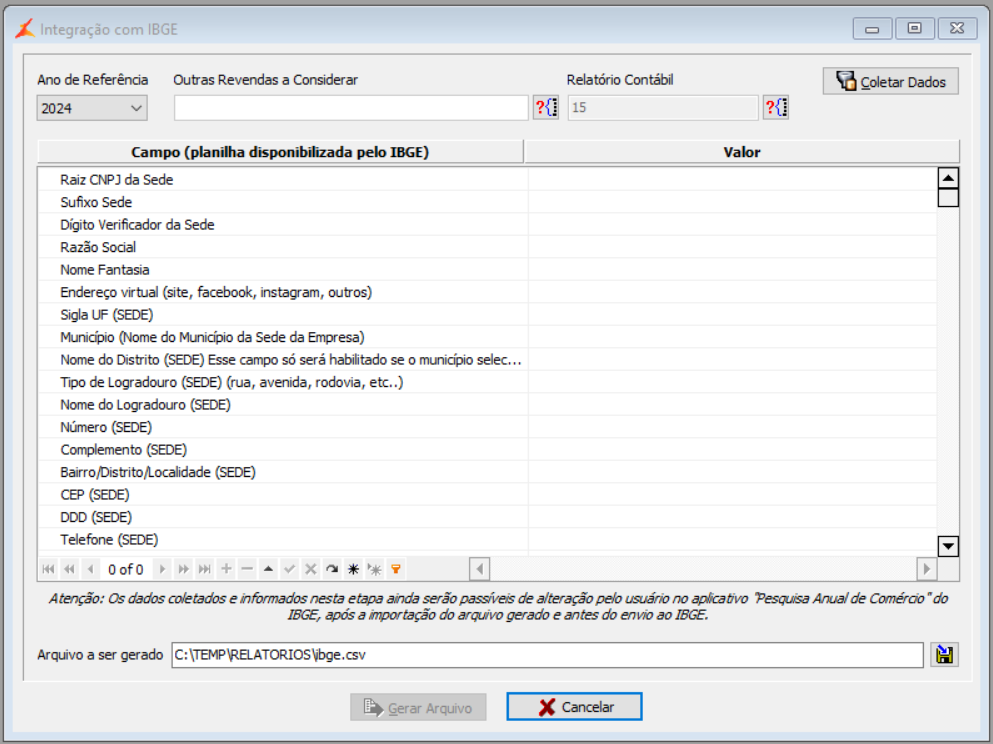
Task: Open the orange filter funnel icon
Action: click(396, 569)
